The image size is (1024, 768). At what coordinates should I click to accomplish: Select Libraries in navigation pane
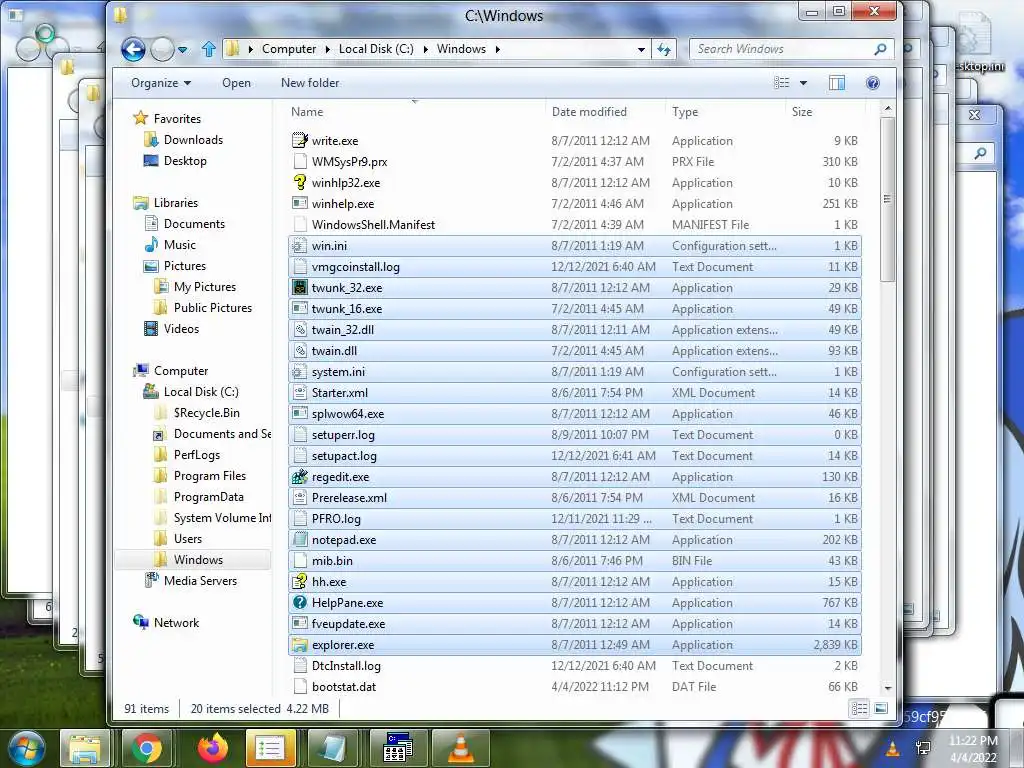coord(176,202)
